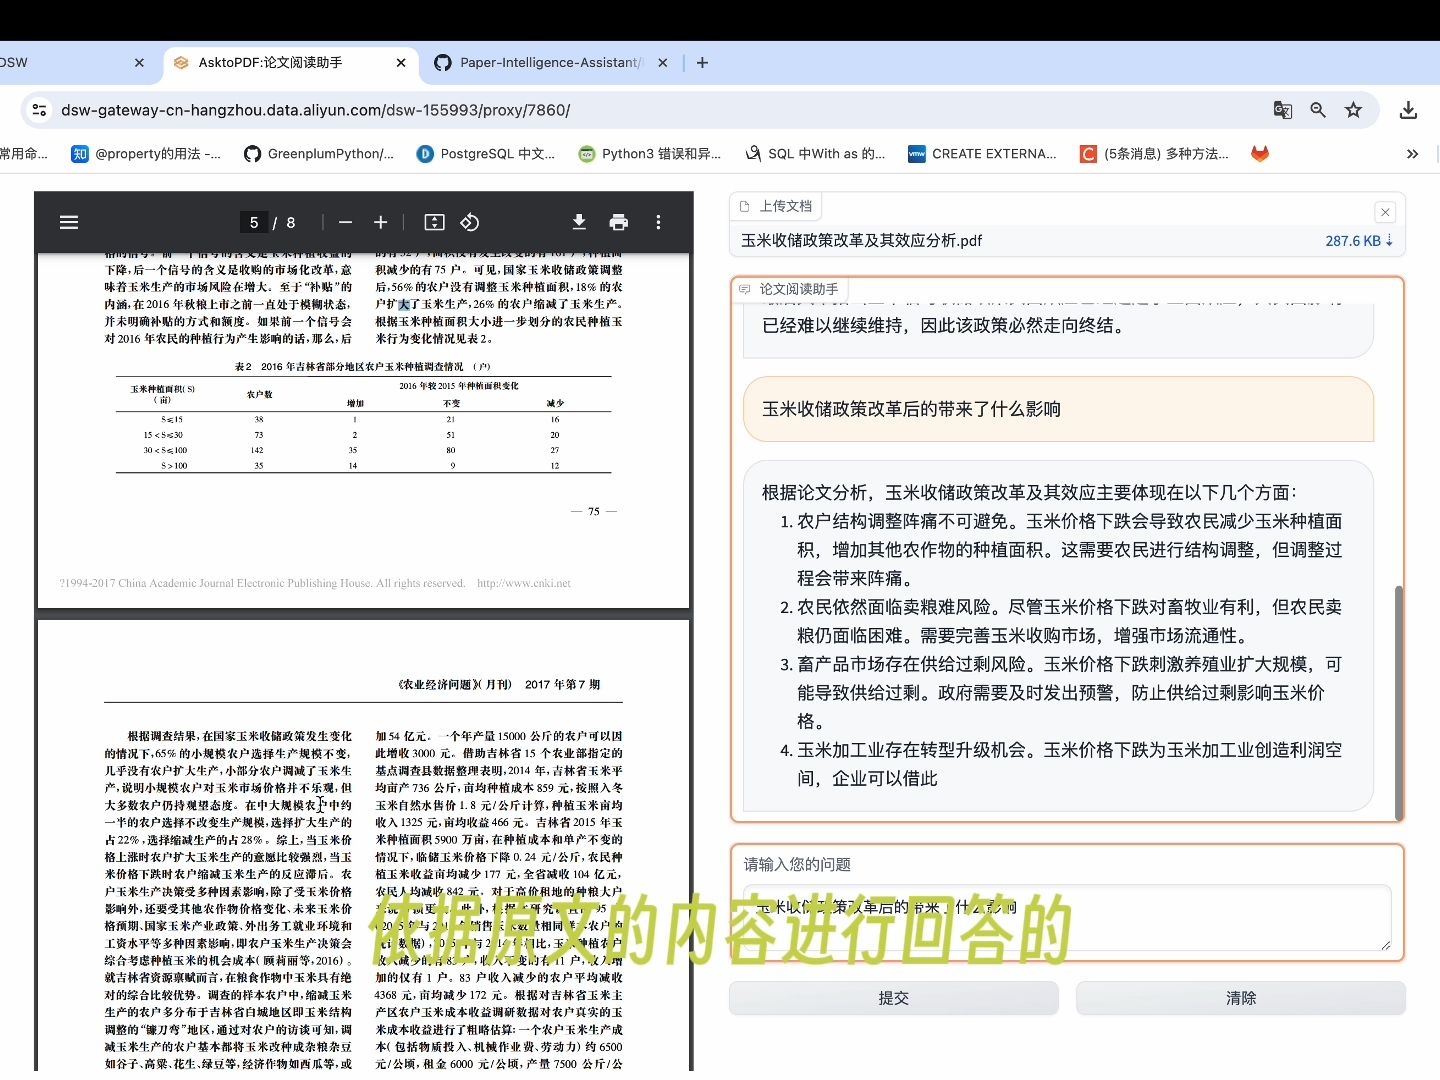
Task: Show more bookmarks chevron
Action: [1412, 153]
